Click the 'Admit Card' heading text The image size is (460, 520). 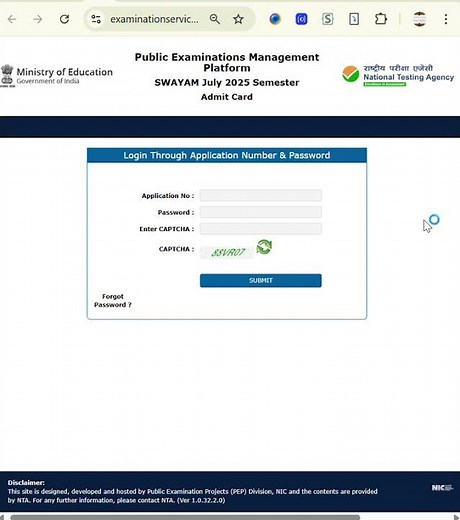point(227,97)
